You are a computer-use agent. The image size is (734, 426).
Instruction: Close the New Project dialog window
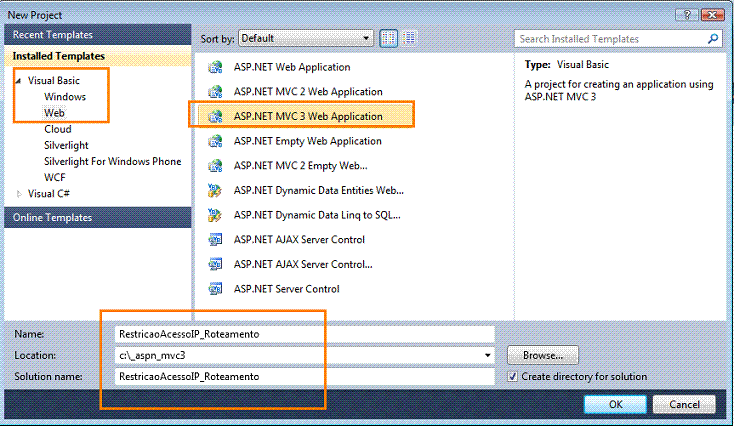[712, 15]
